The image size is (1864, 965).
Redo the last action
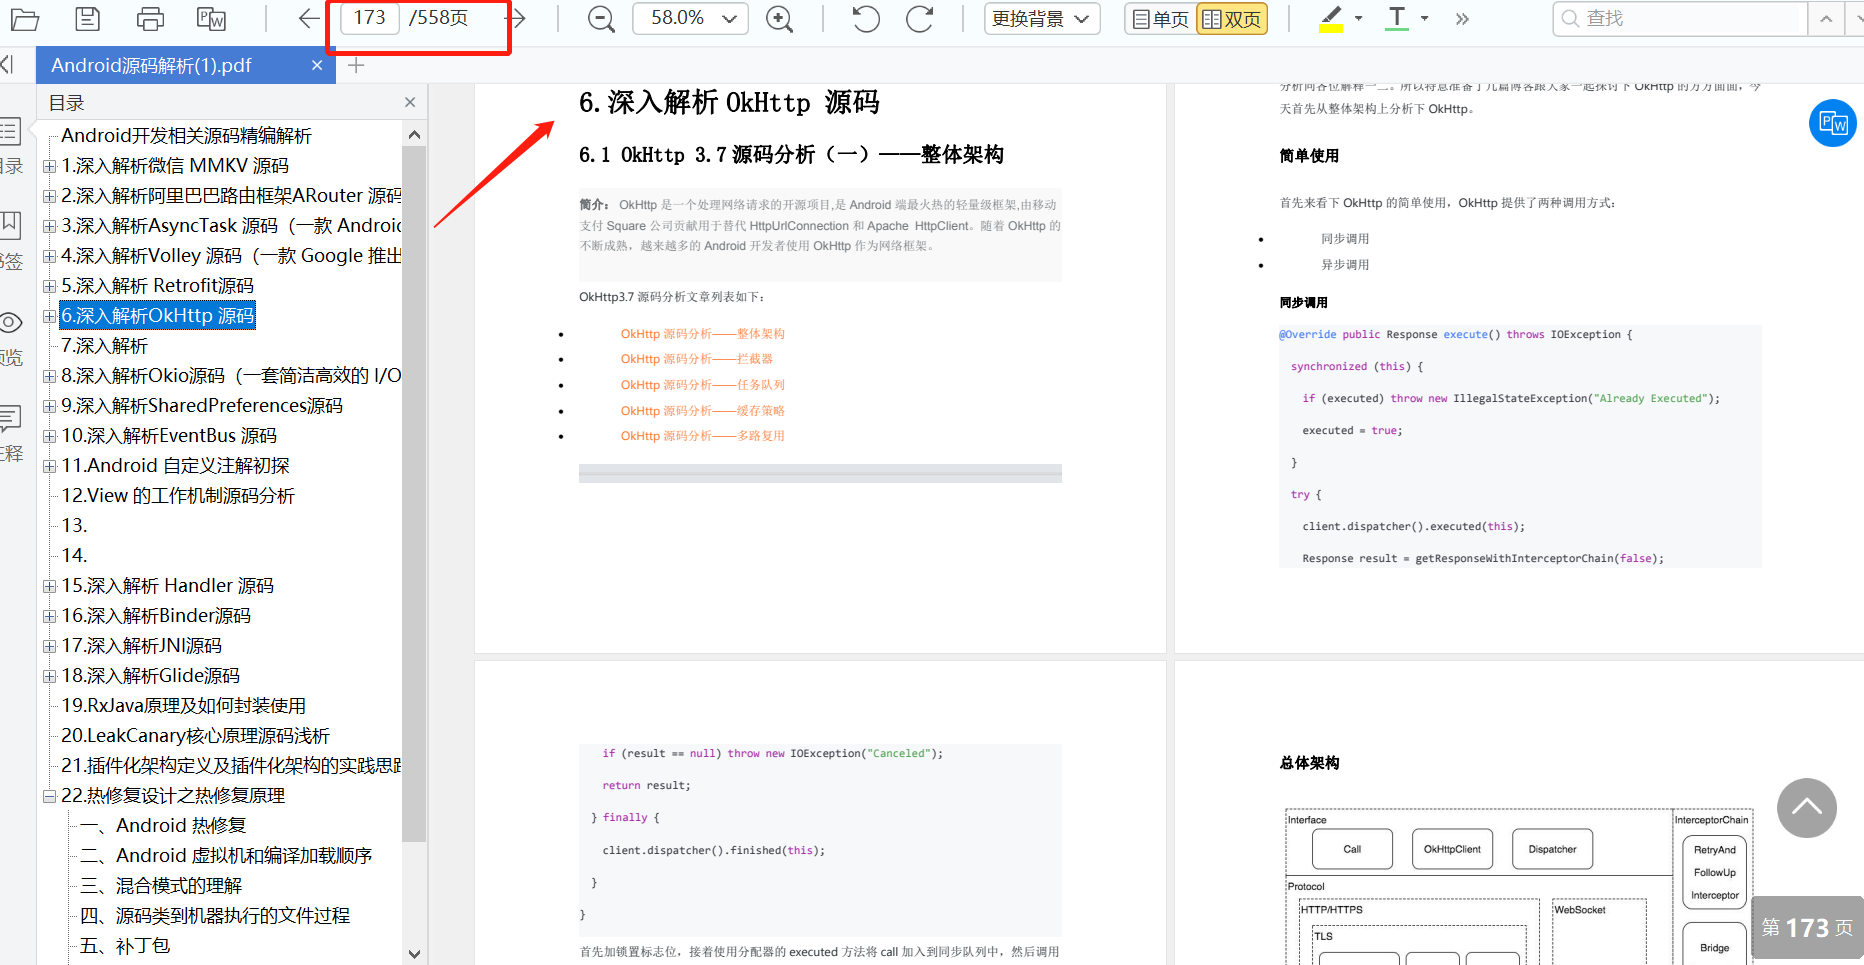(x=920, y=18)
